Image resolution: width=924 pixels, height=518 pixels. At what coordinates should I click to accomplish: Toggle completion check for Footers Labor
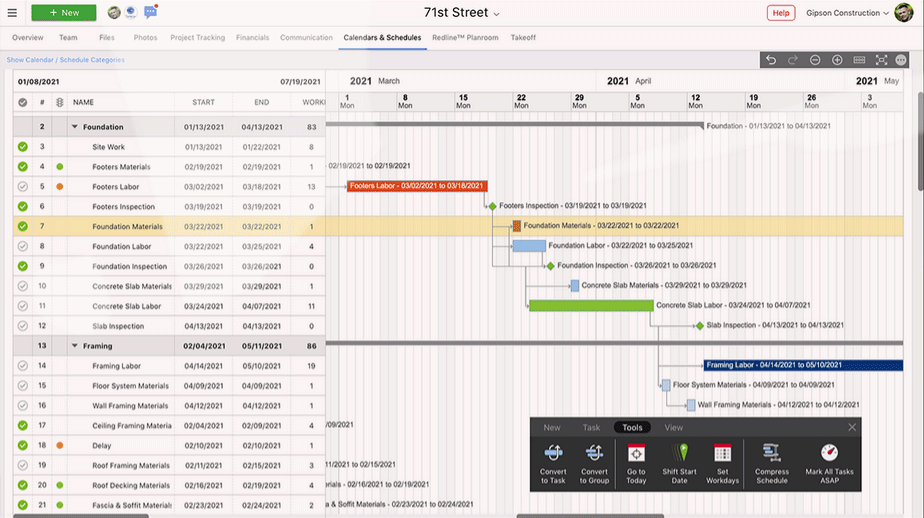coord(22,187)
